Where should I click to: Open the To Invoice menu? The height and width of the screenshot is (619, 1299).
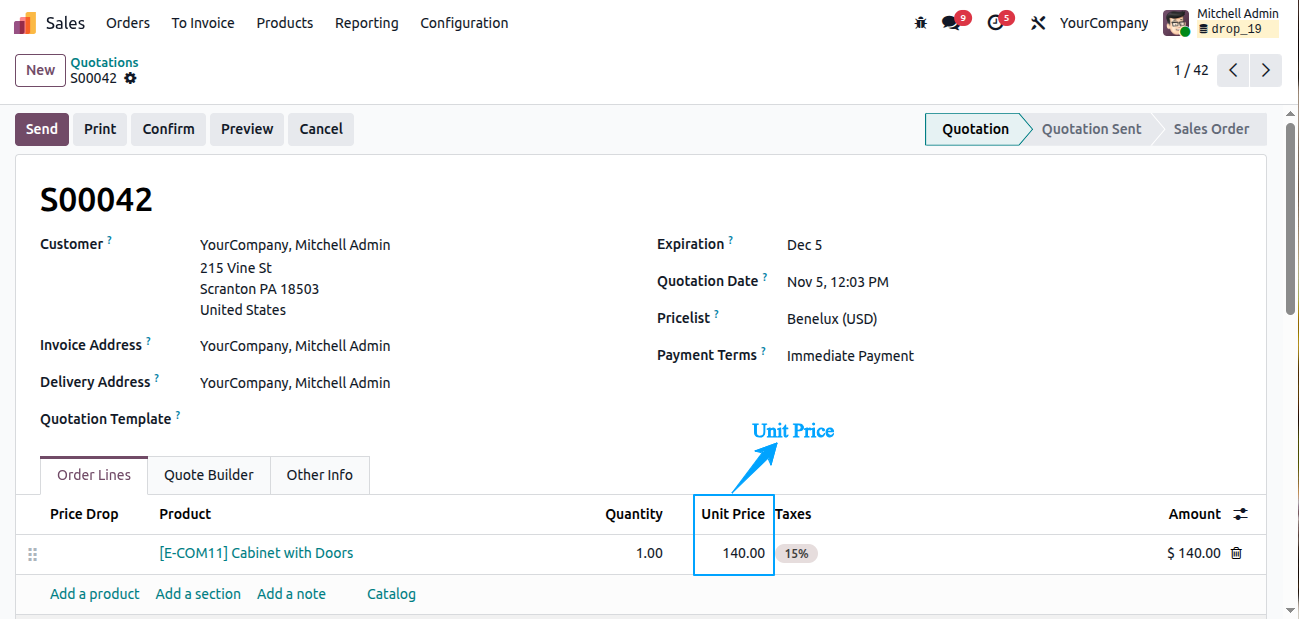203,22
